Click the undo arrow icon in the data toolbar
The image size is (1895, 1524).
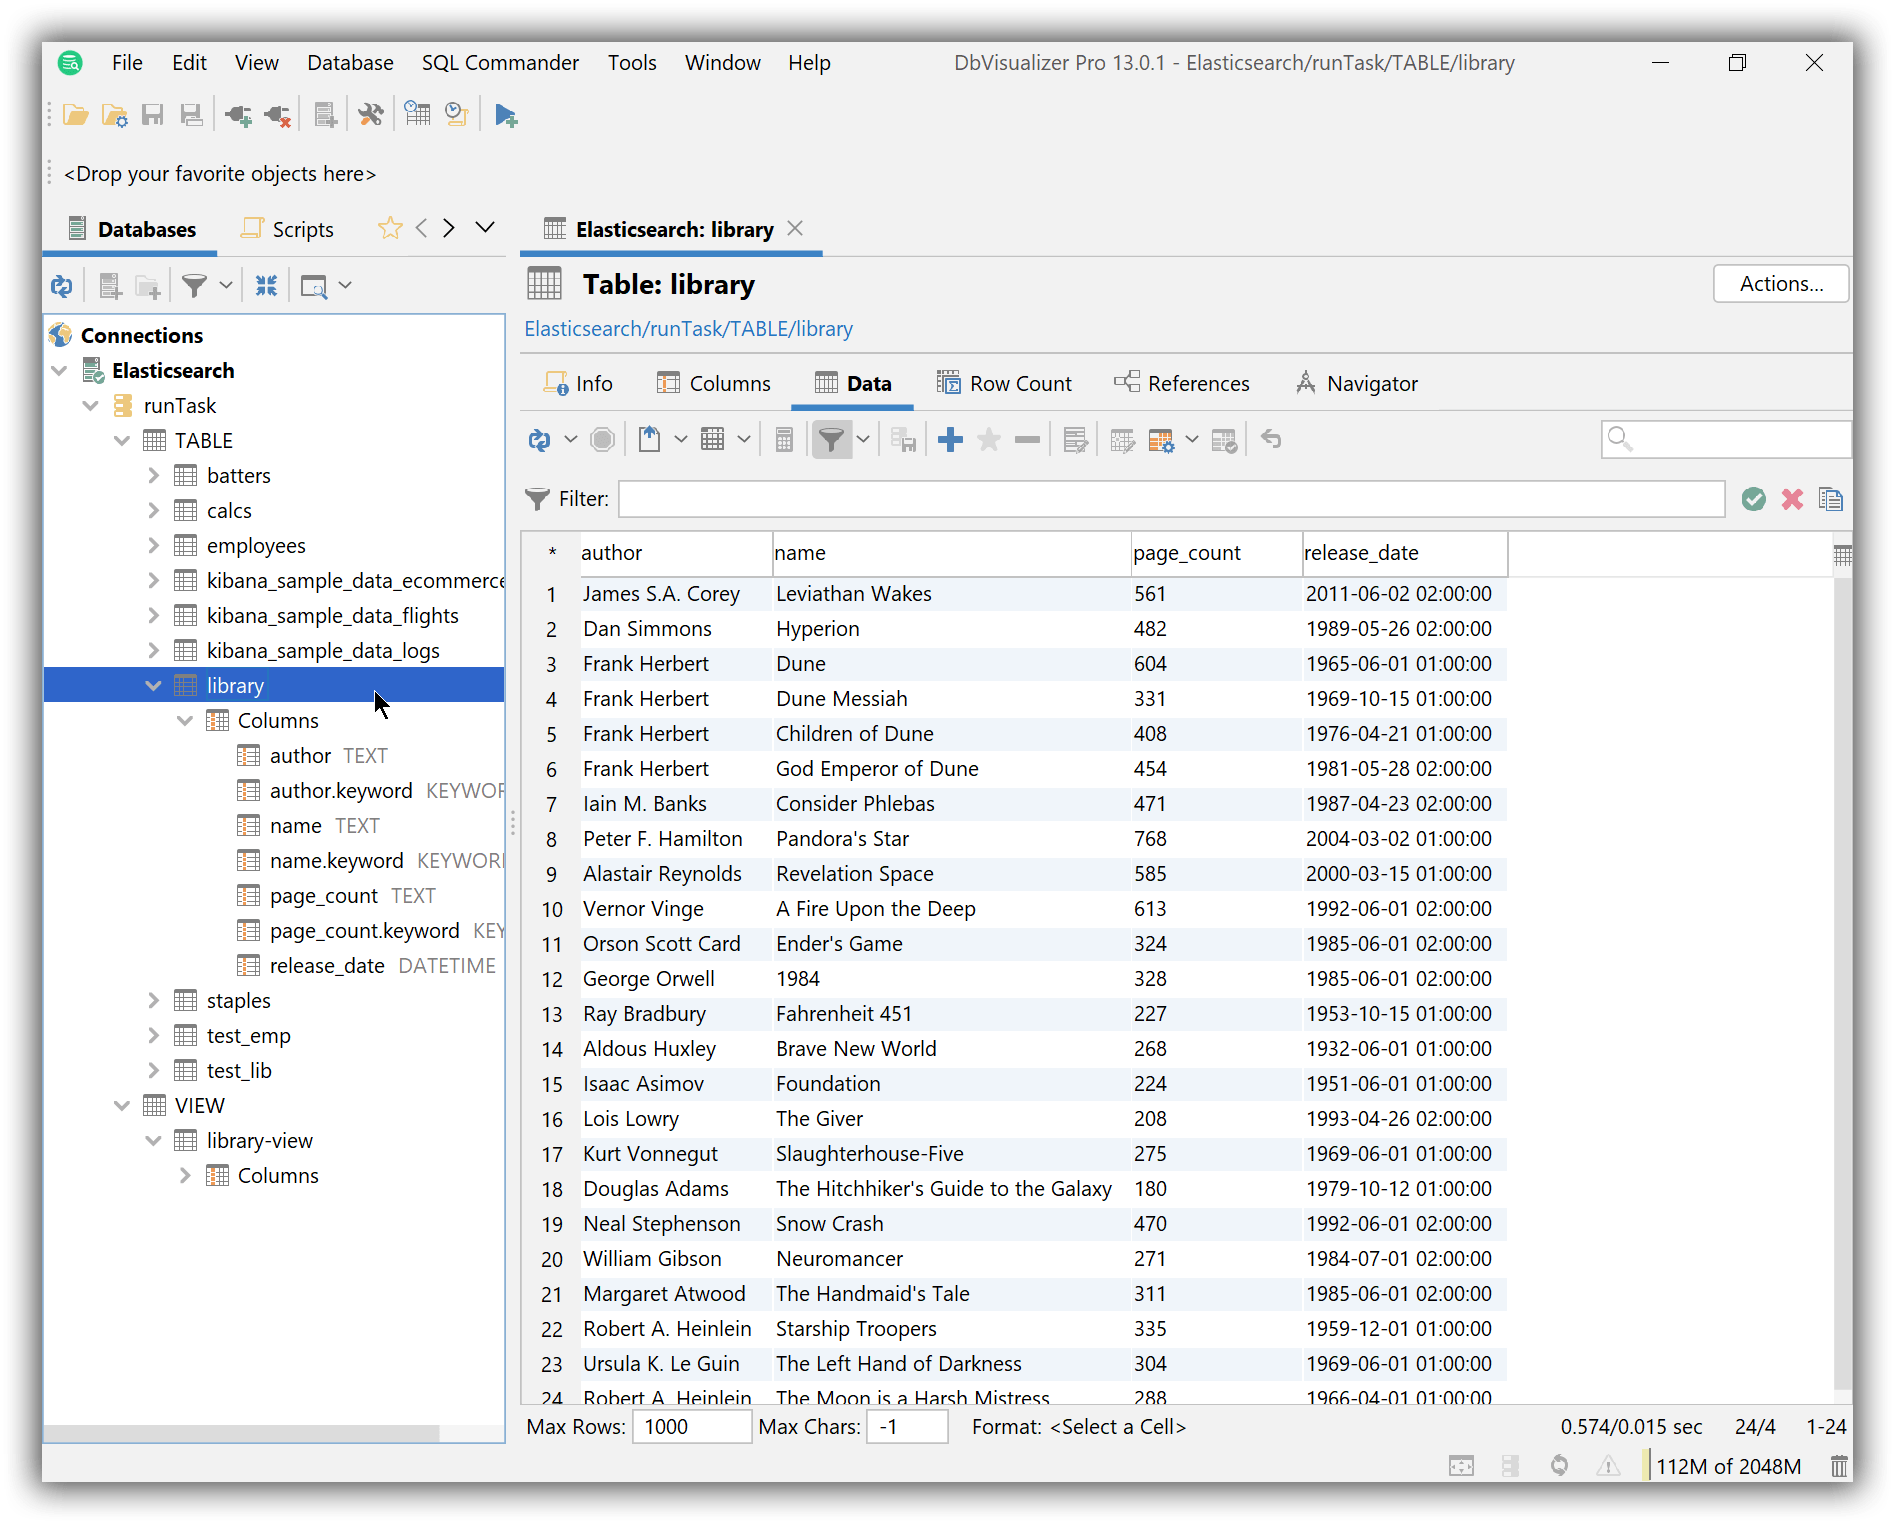pyautogui.click(x=1271, y=440)
